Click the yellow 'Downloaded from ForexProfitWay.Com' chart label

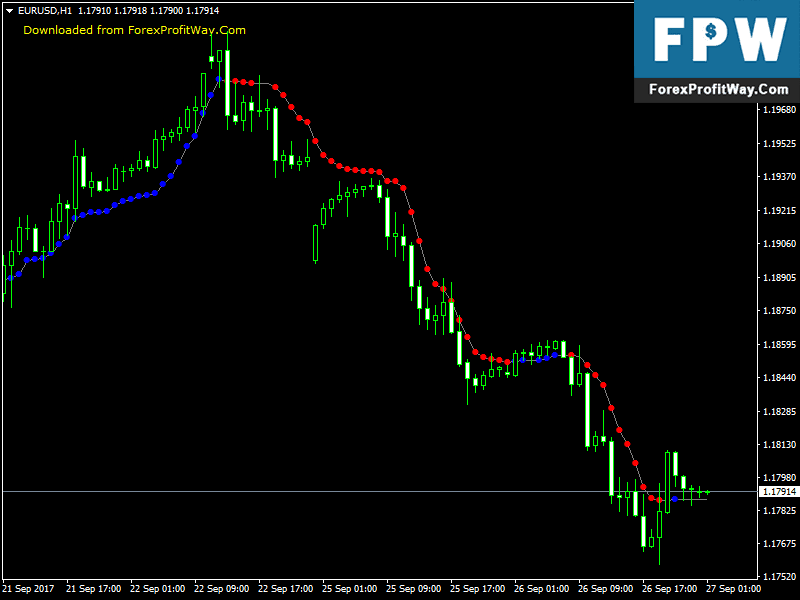134,30
